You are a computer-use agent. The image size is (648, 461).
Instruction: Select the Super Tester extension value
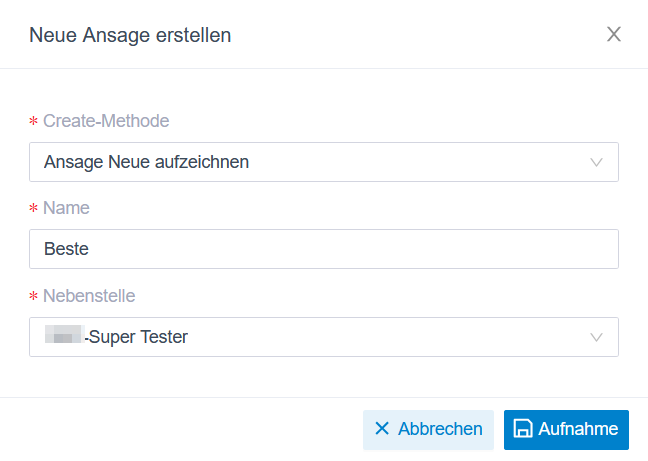click(137, 337)
